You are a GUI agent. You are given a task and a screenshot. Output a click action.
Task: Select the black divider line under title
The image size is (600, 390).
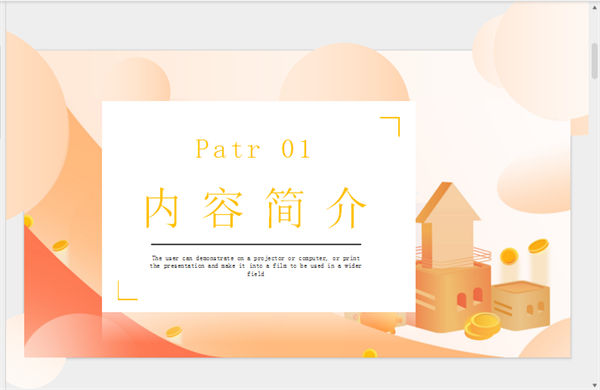pos(256,244)
